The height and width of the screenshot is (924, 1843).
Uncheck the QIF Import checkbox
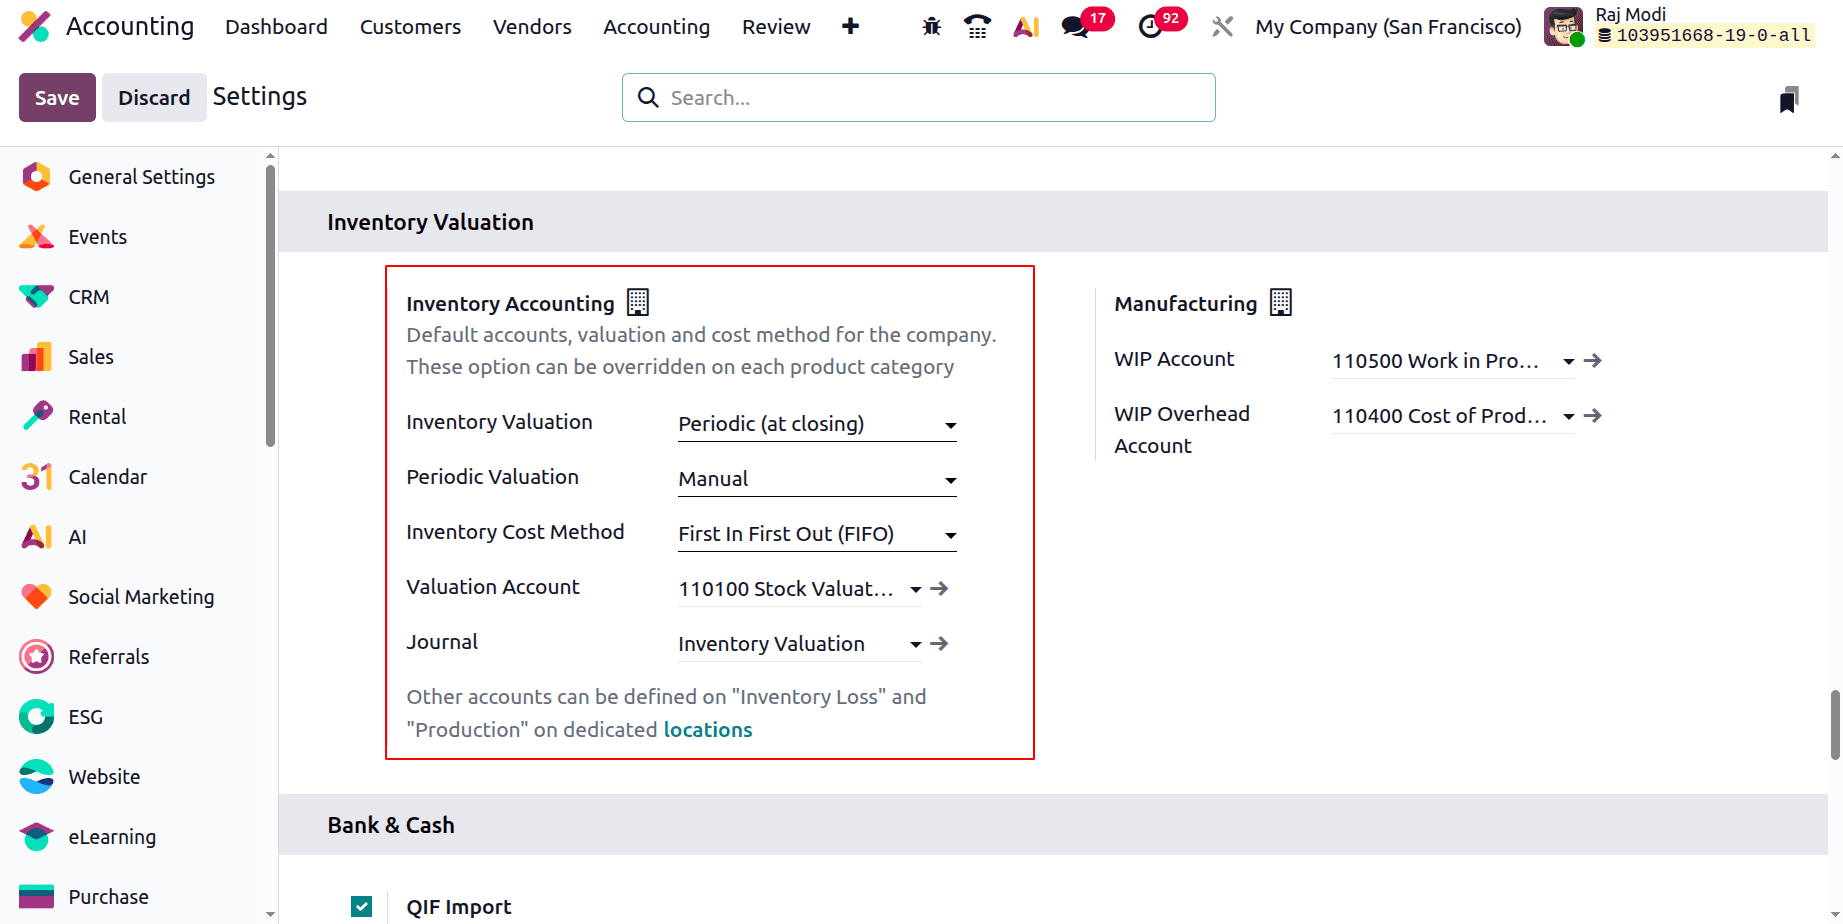tap(361, 906)
